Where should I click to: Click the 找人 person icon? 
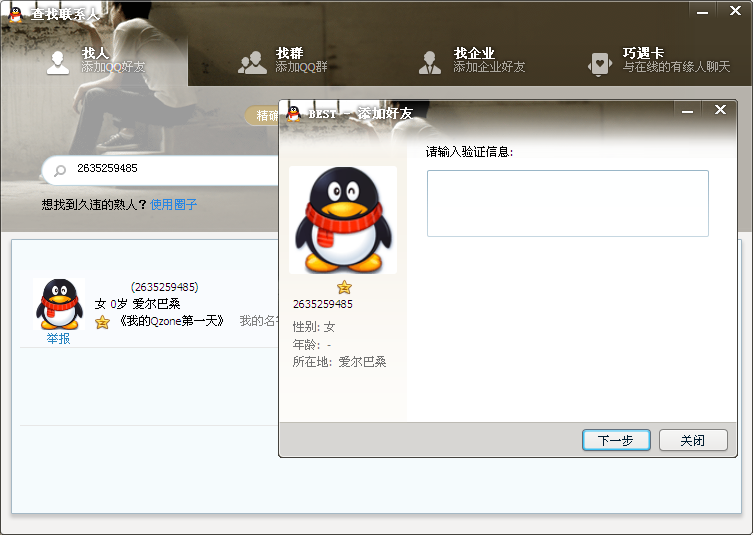[x=58, y=61]
